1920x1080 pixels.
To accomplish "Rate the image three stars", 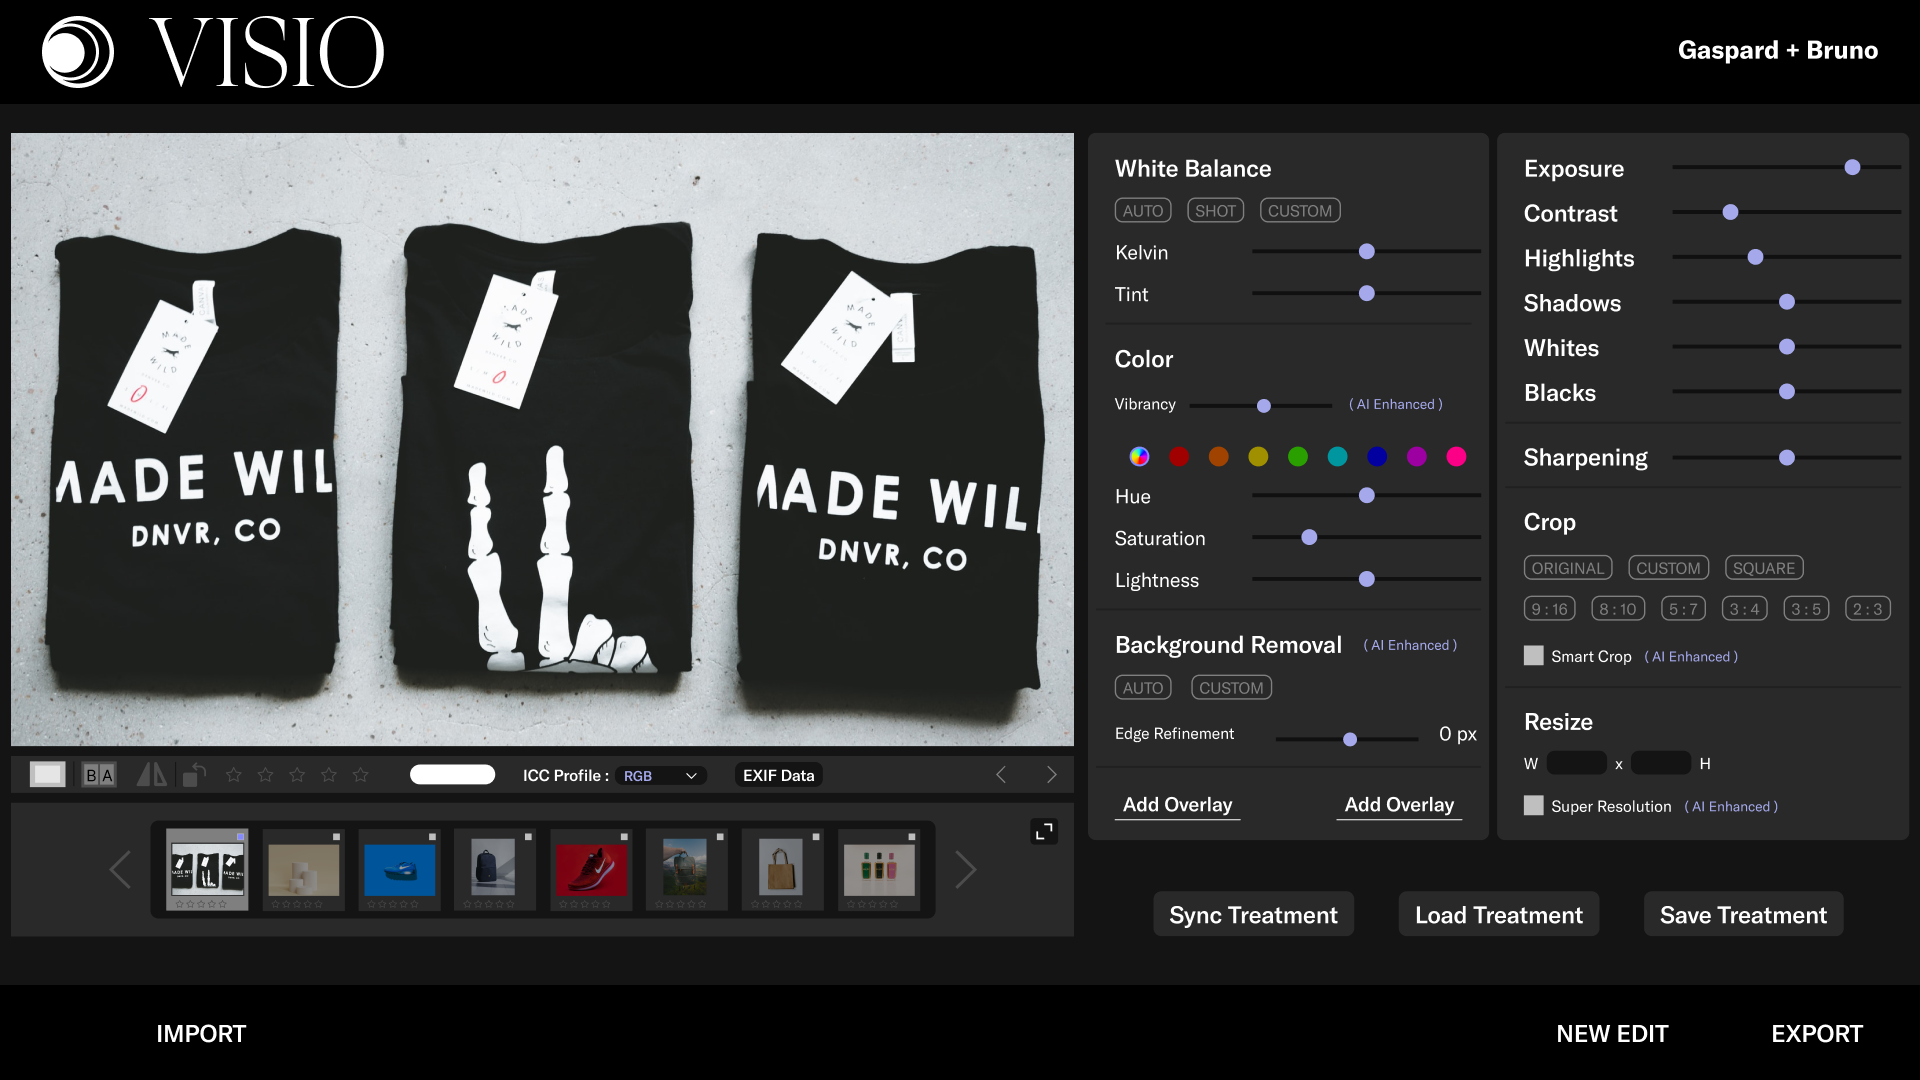I will pyautogui.click(x=298, y=775).
